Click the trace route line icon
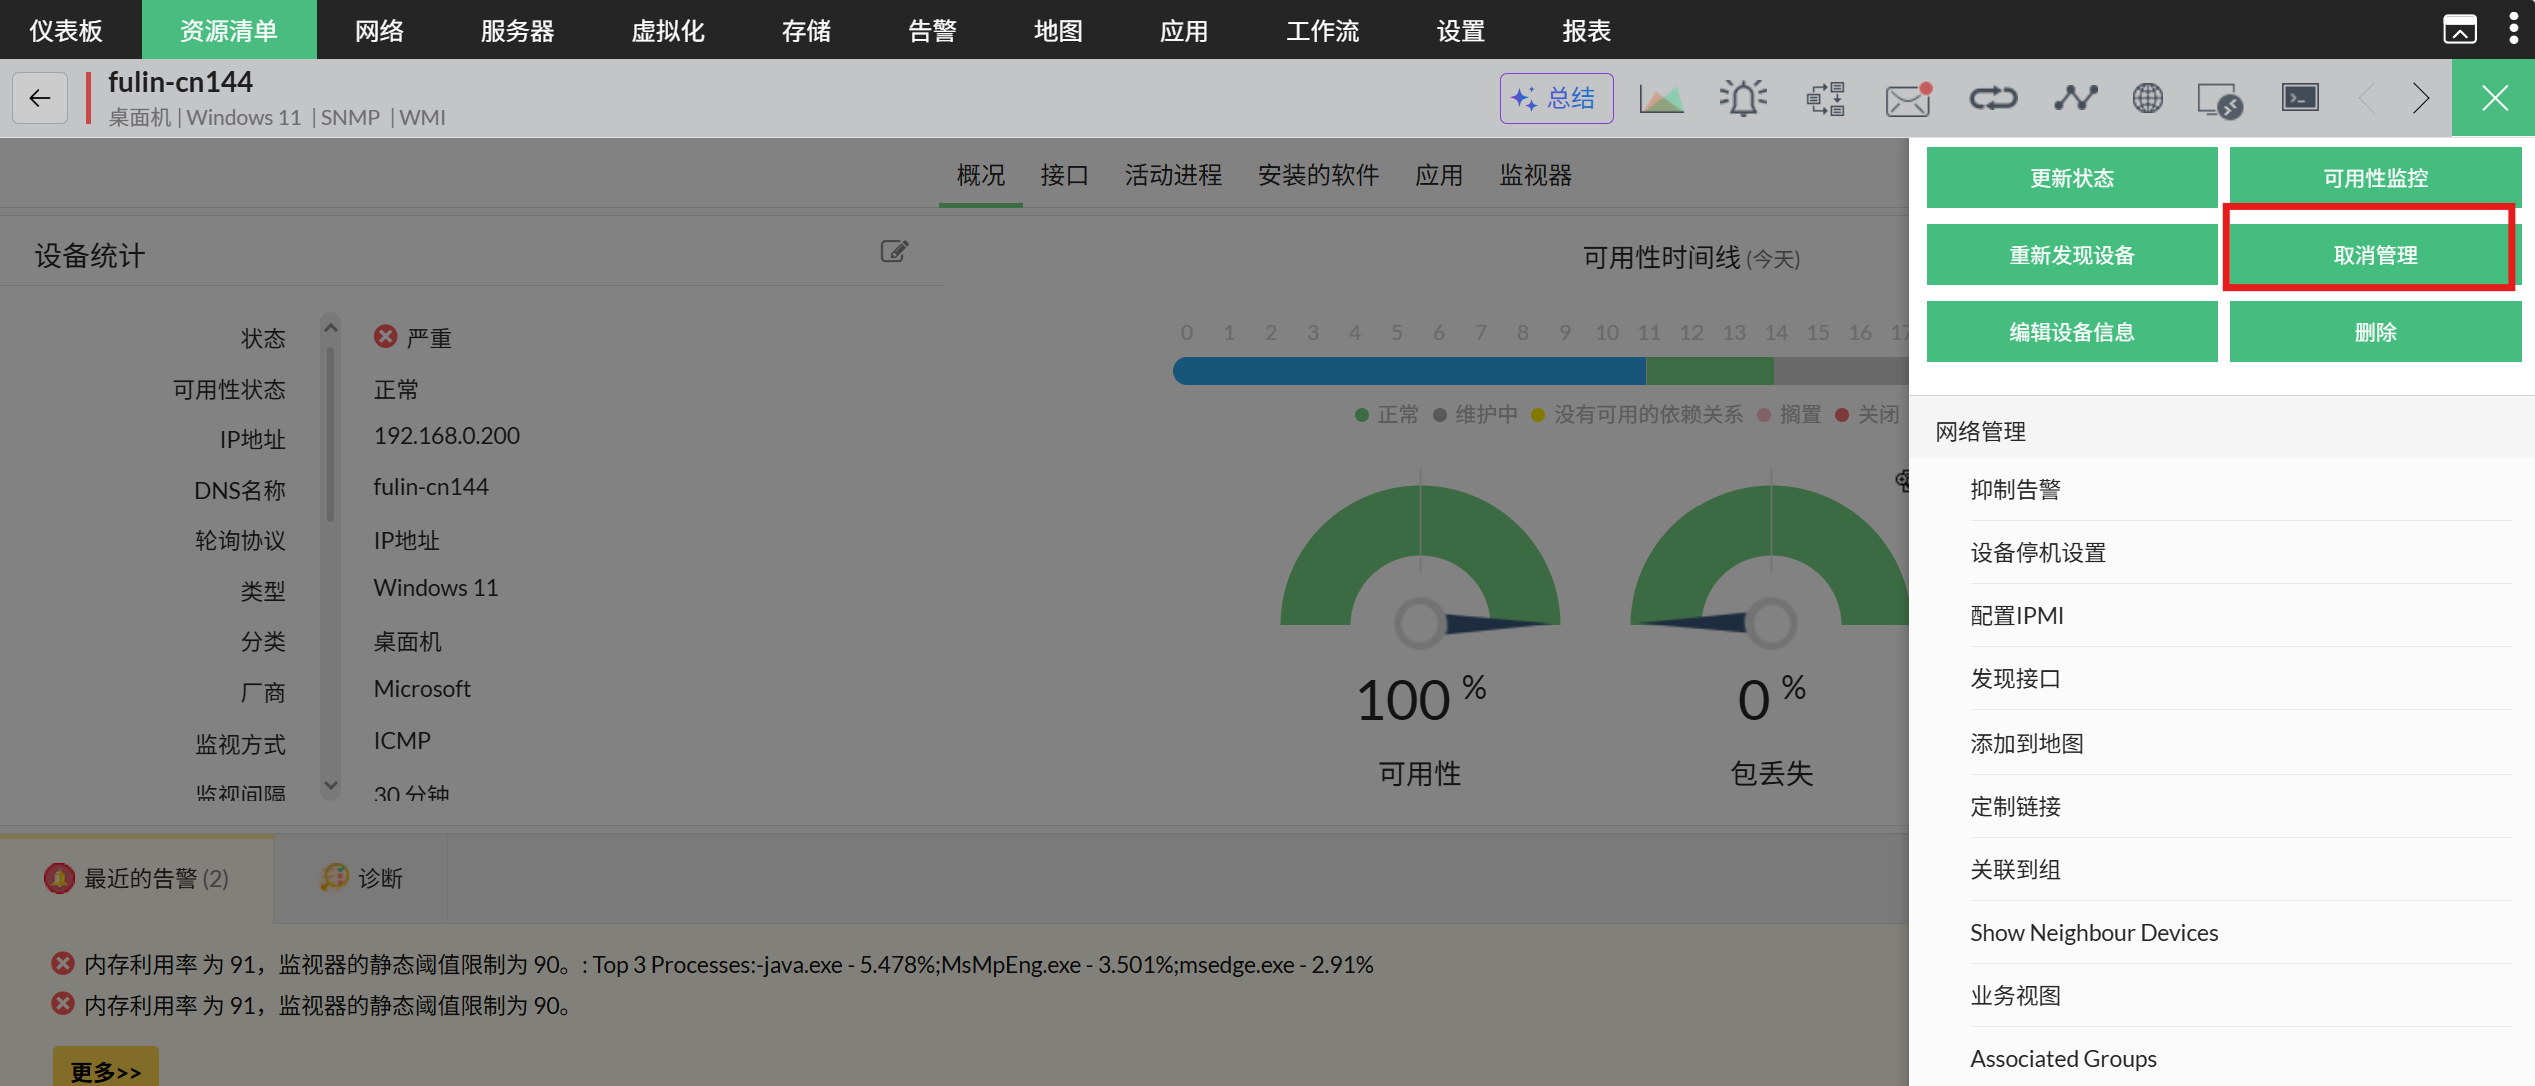 click(2075, 98)
